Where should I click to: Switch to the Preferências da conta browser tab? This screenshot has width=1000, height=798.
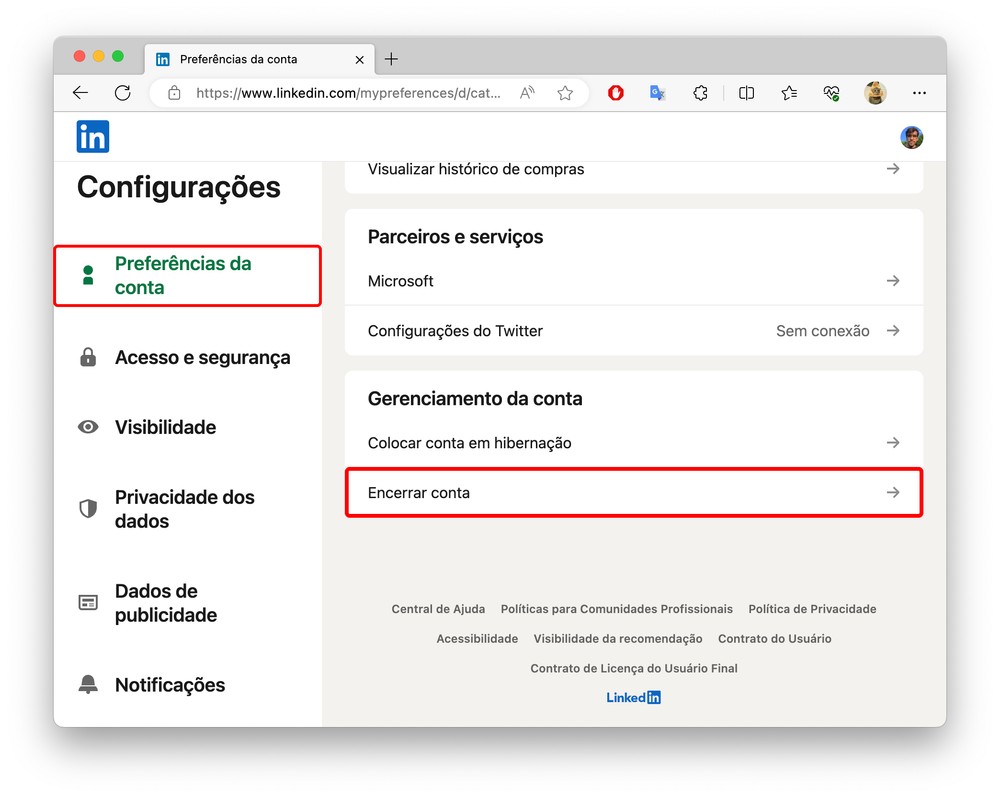(x=260, y=59)
